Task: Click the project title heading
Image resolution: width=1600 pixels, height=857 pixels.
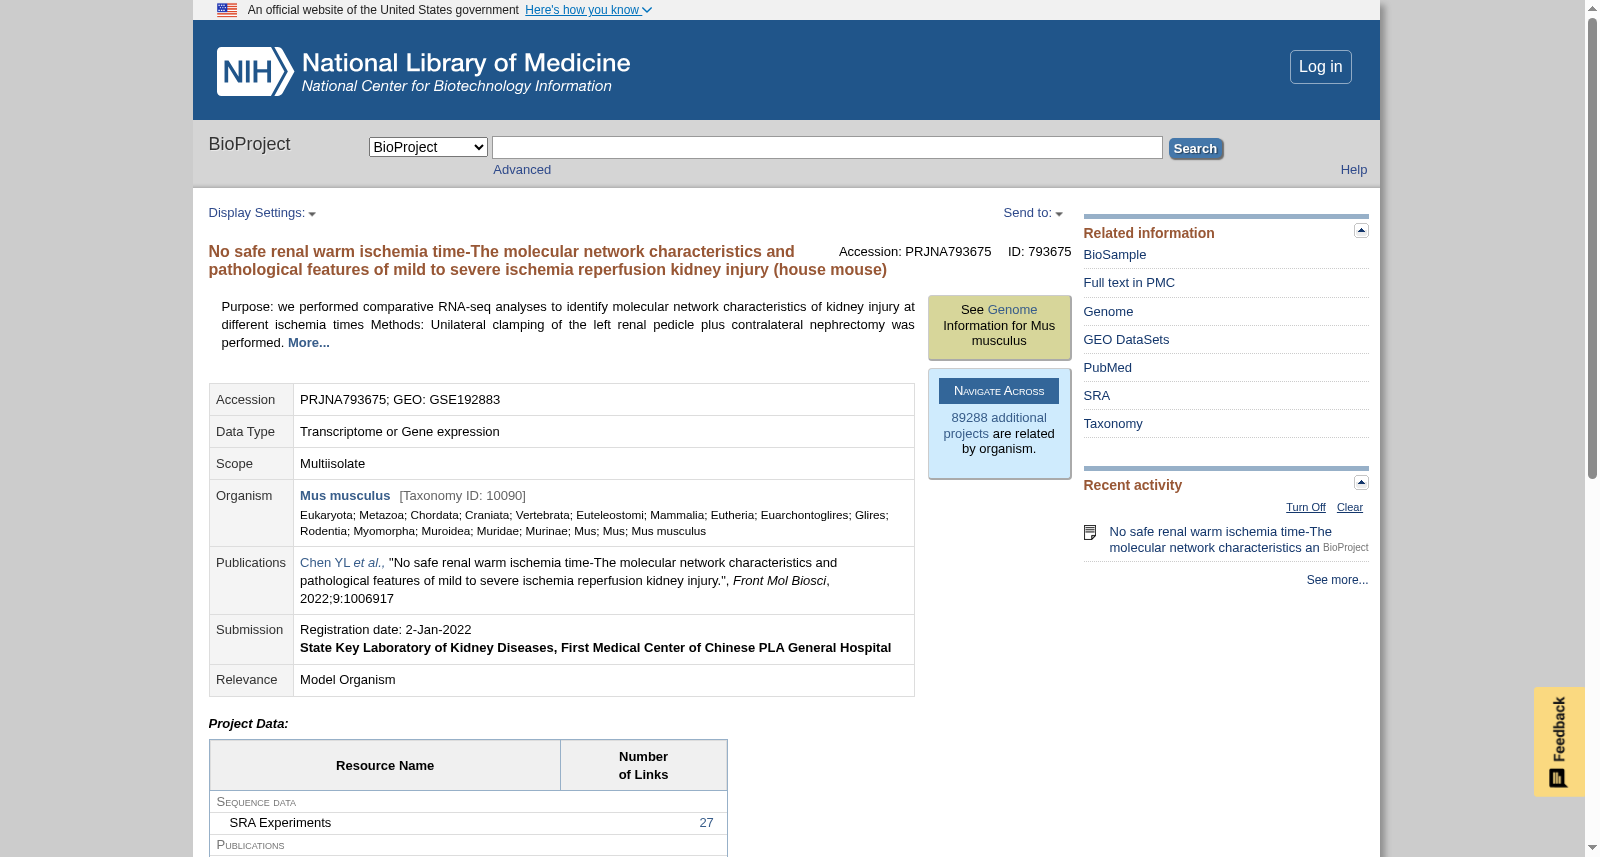Action: (547, 261)
